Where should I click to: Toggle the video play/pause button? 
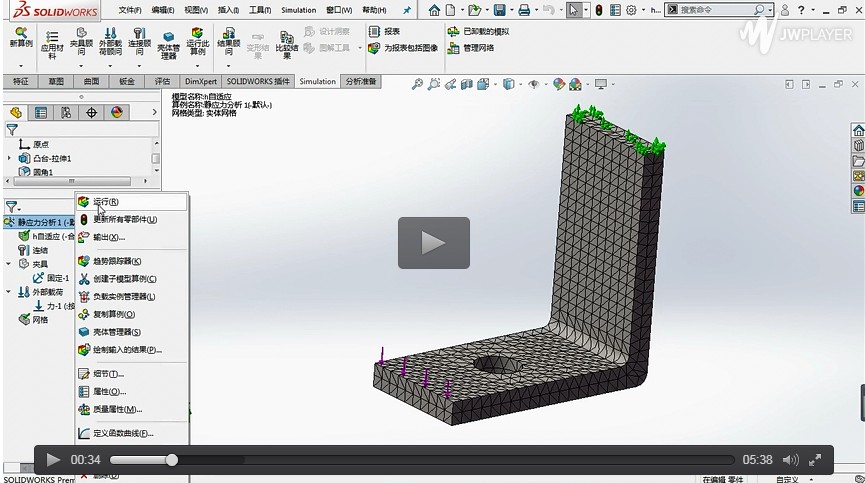53,460
